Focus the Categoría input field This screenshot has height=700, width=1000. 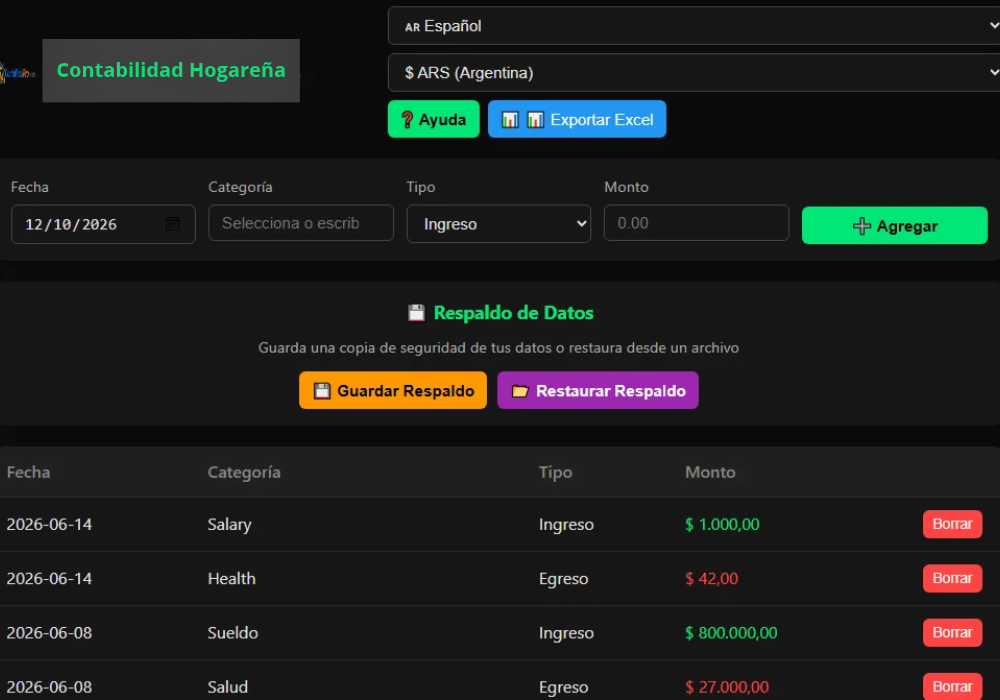click(x=301, y=223)
